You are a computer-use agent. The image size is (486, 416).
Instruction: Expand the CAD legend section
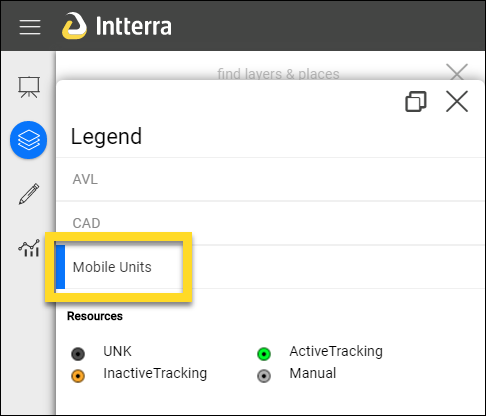tap(270, 223)
